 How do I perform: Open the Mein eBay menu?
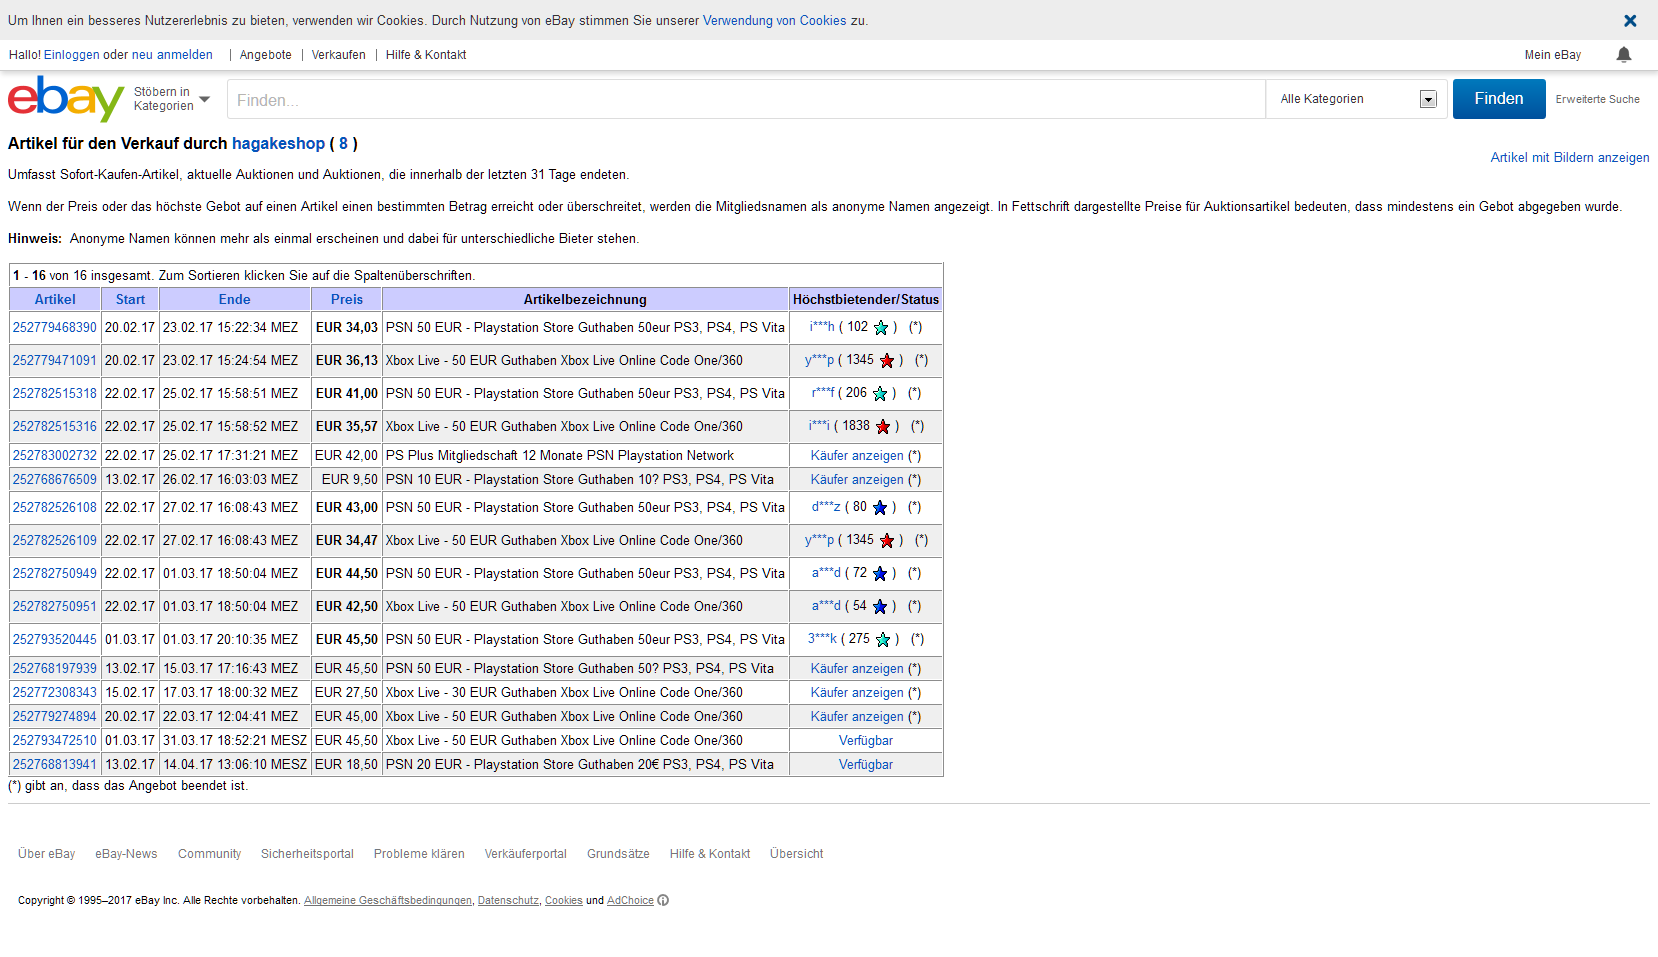coord(1553,55)
